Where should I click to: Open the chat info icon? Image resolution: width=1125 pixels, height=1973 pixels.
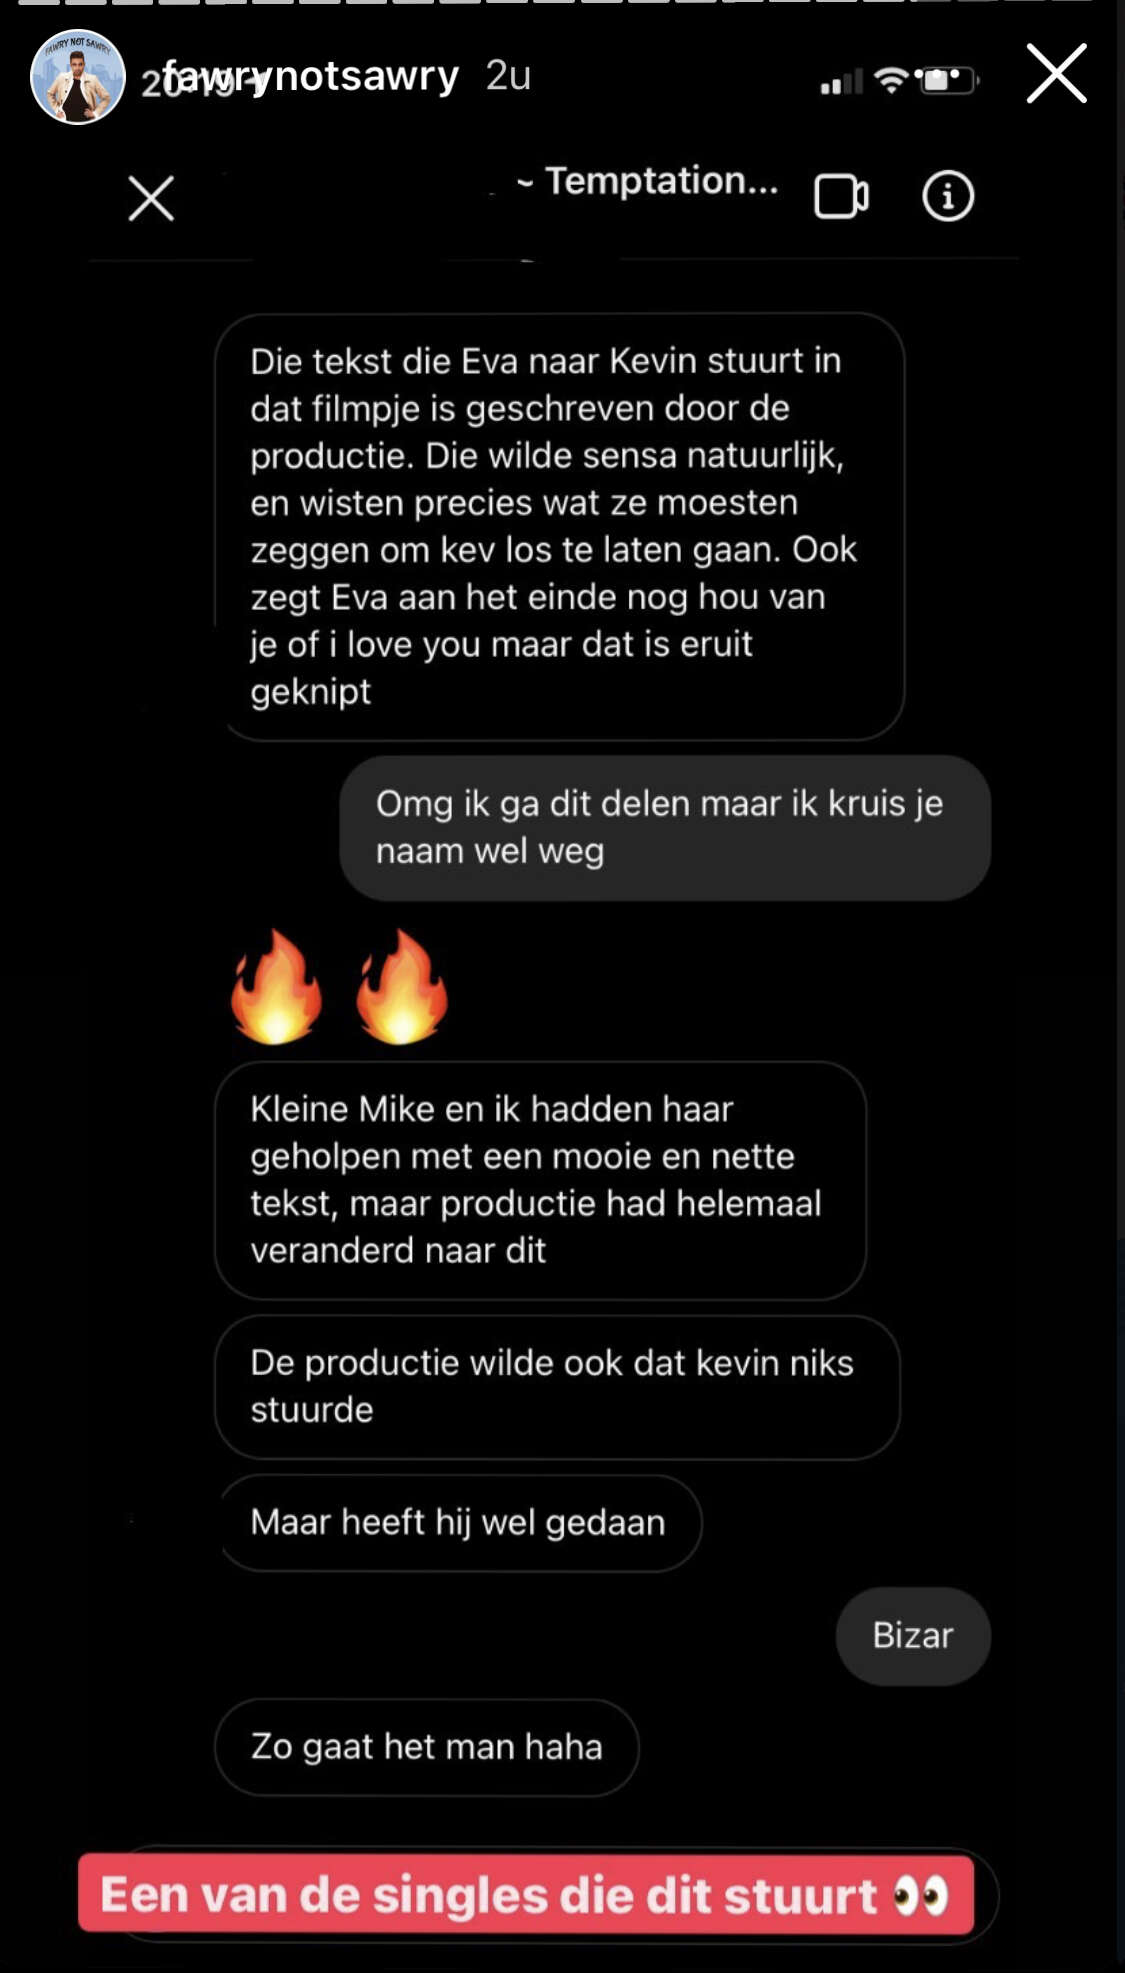coord(947,196)
